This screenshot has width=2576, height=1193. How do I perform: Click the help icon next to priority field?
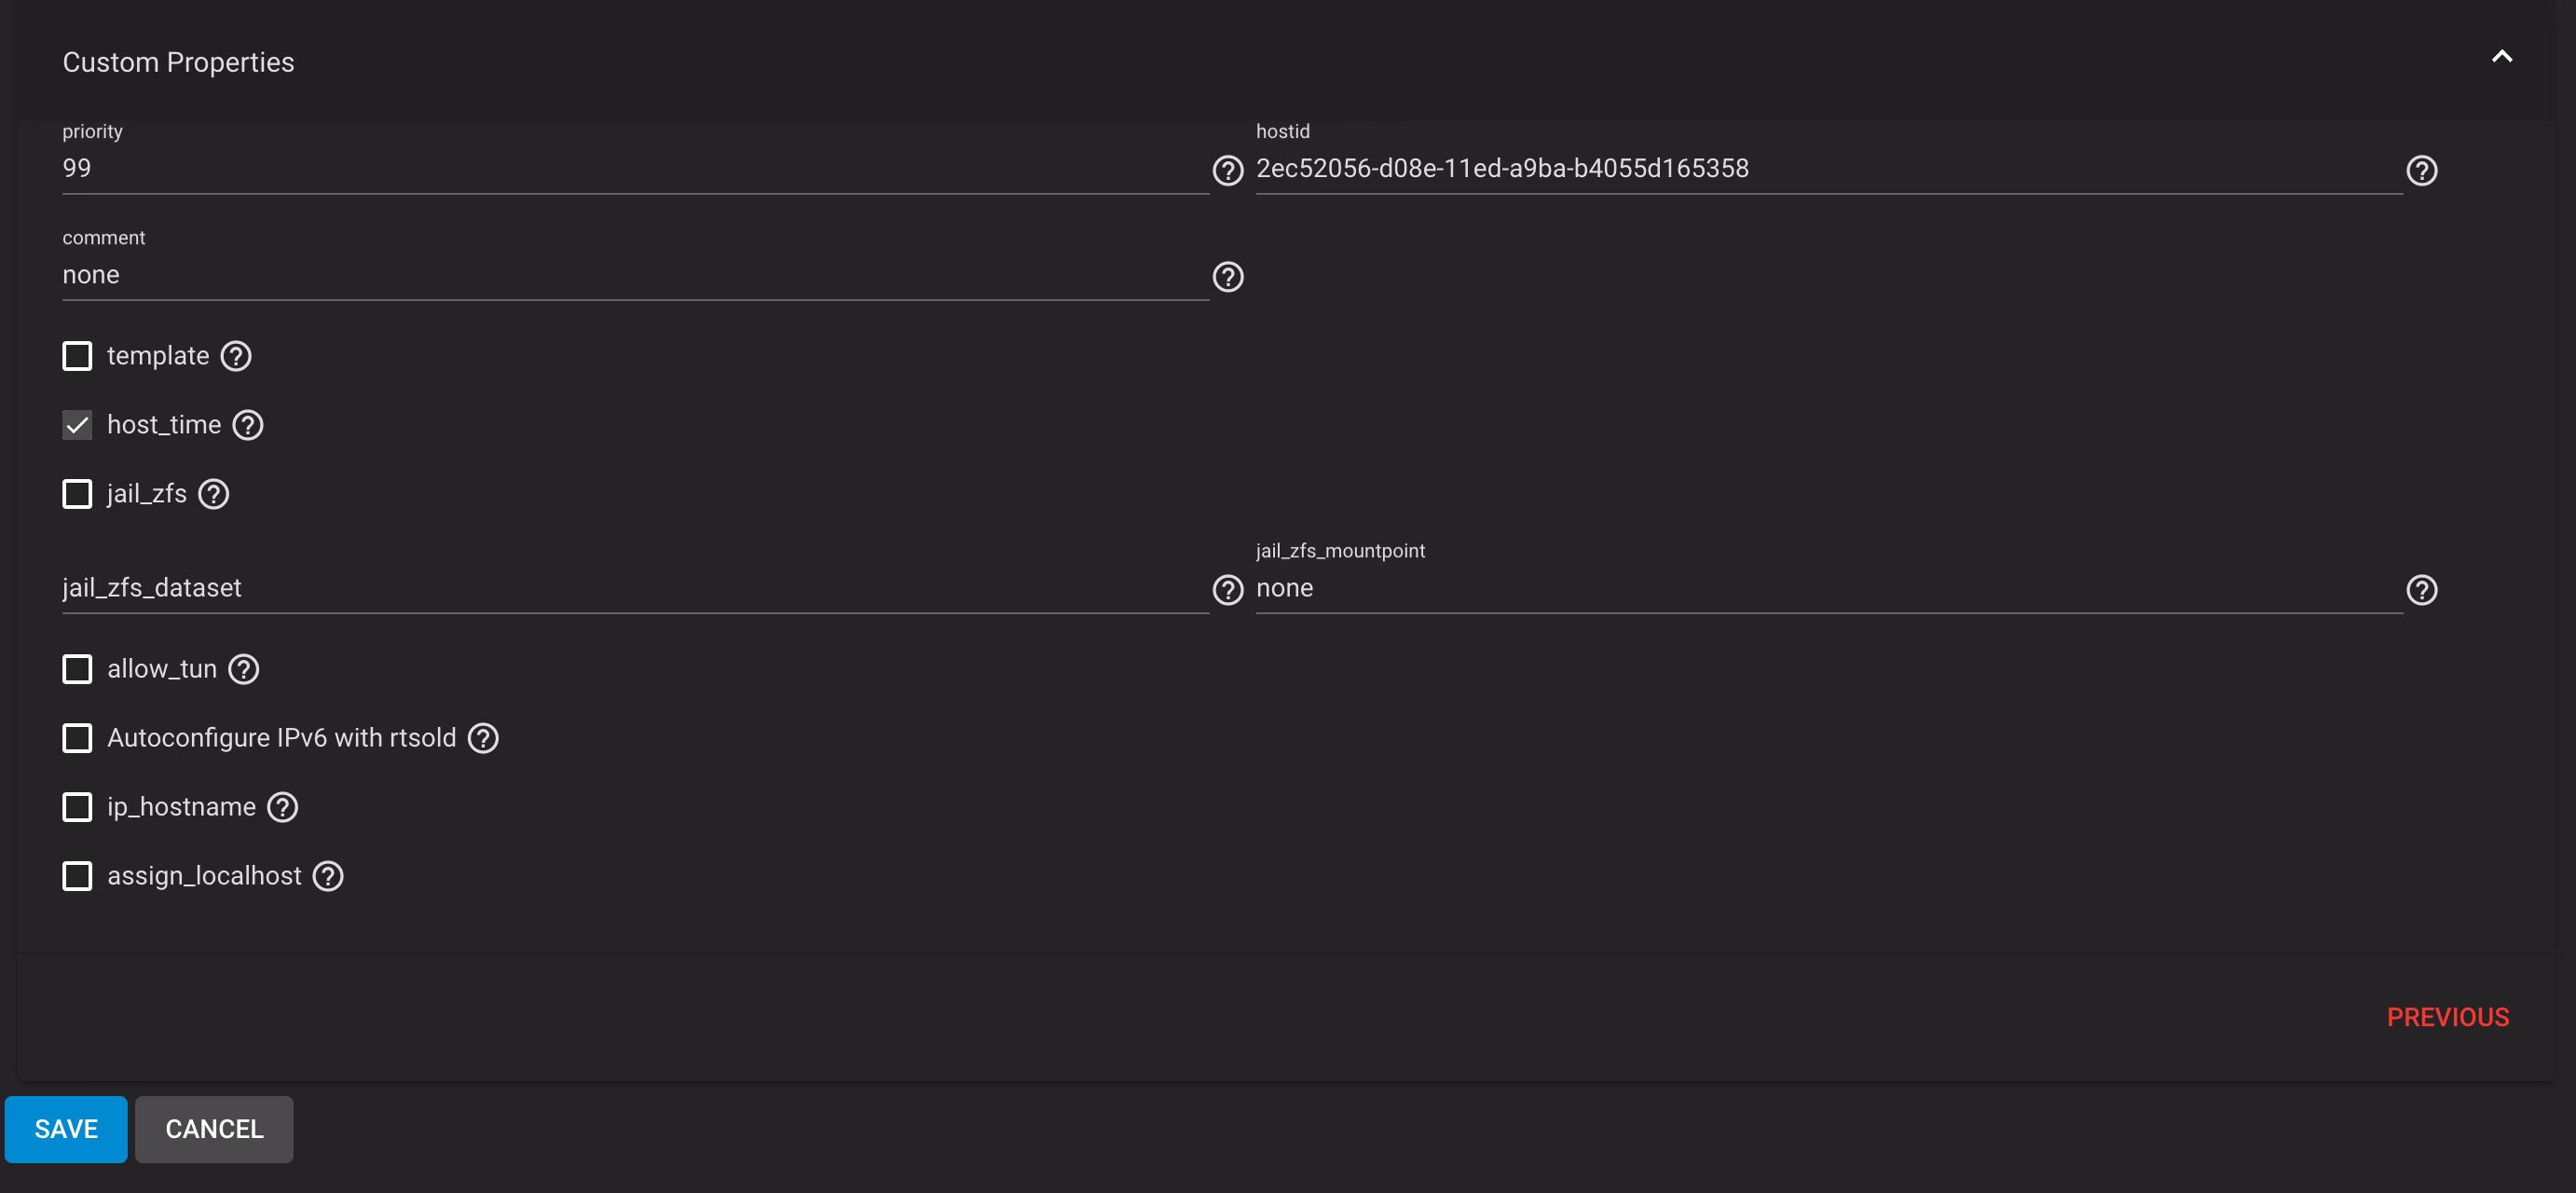(x=1227, y=171)
